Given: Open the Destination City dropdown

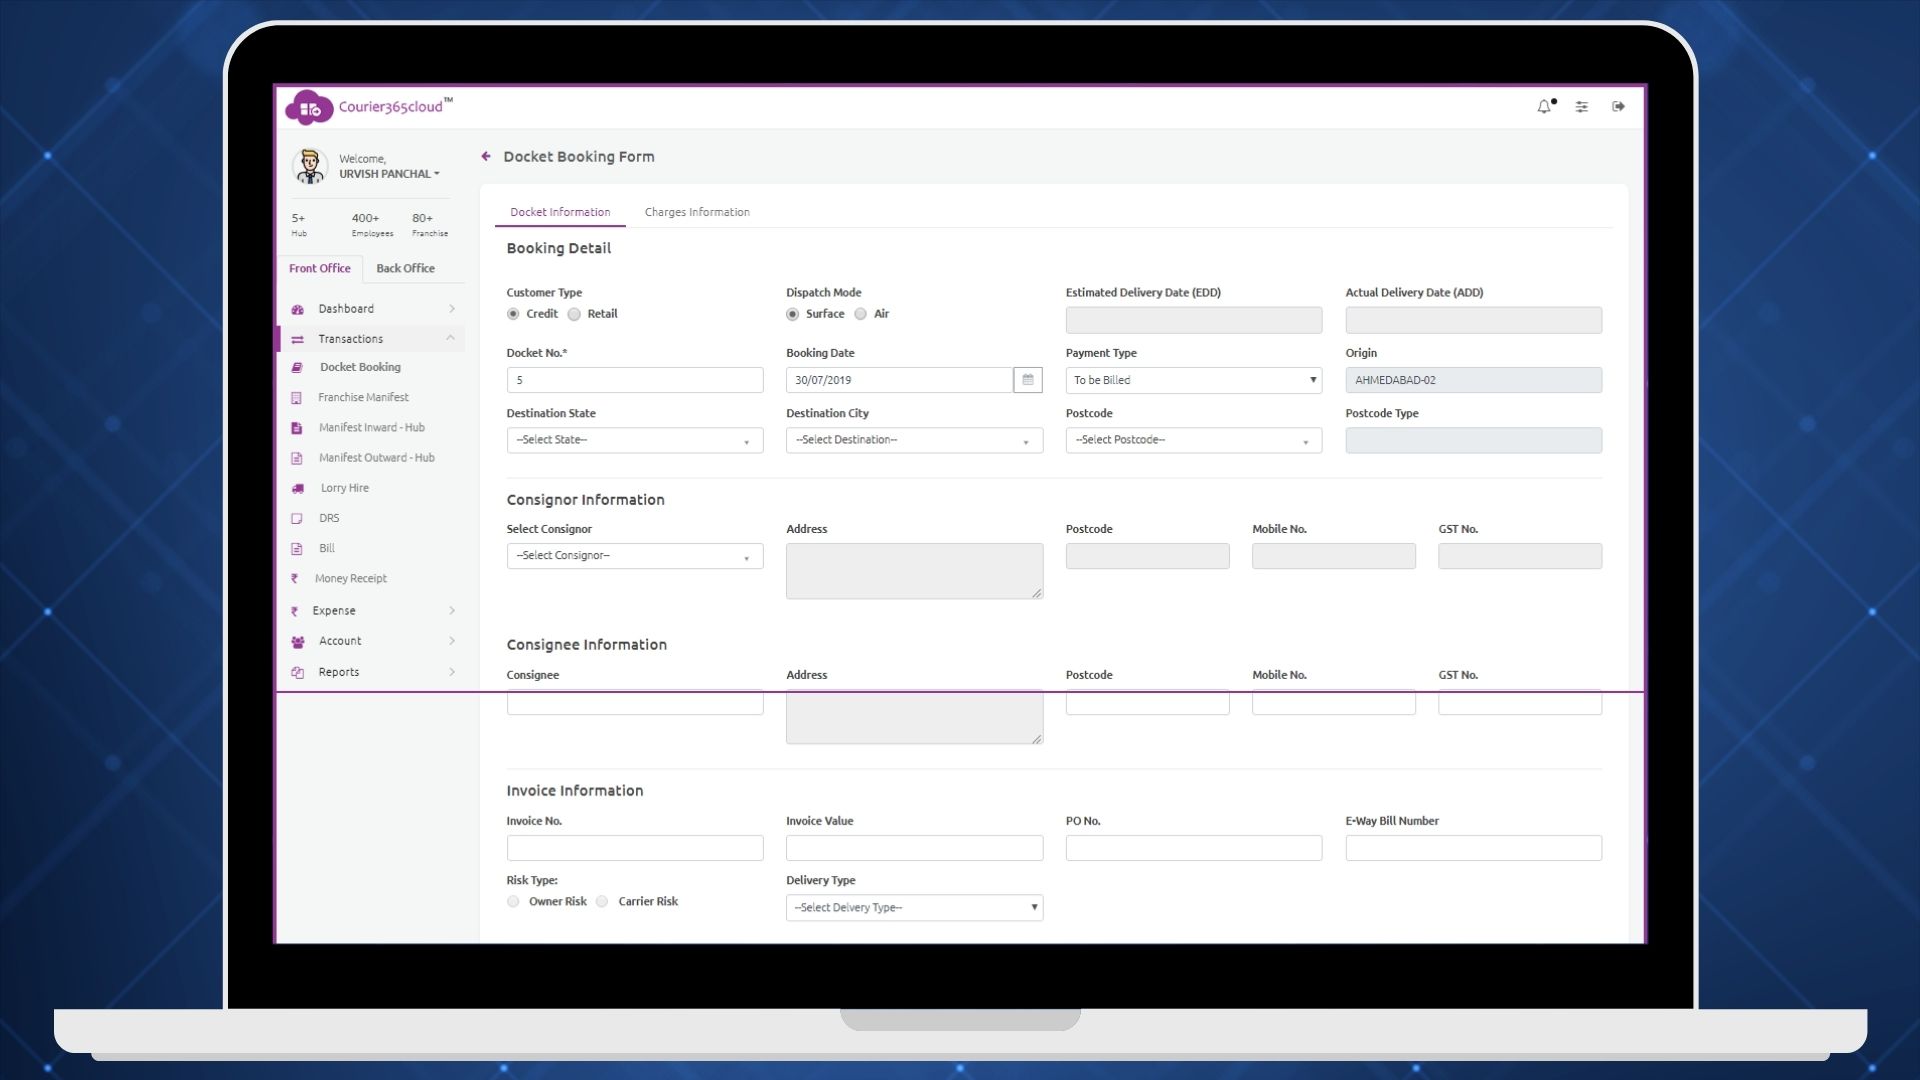Looking at the screenshot, I should coord(914,440).
